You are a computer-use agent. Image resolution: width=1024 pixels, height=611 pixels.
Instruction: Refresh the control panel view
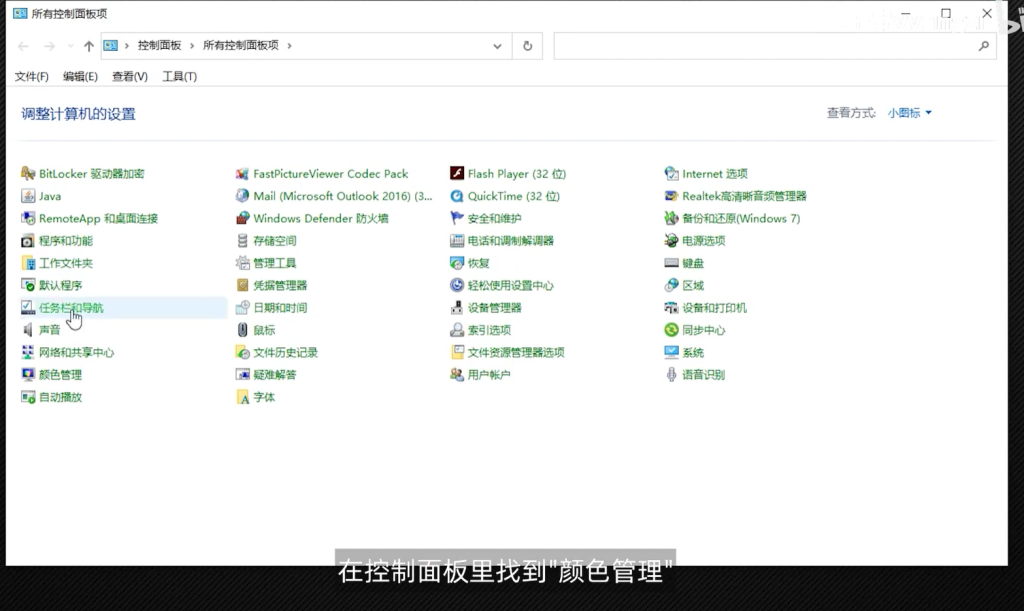(528, 46)
